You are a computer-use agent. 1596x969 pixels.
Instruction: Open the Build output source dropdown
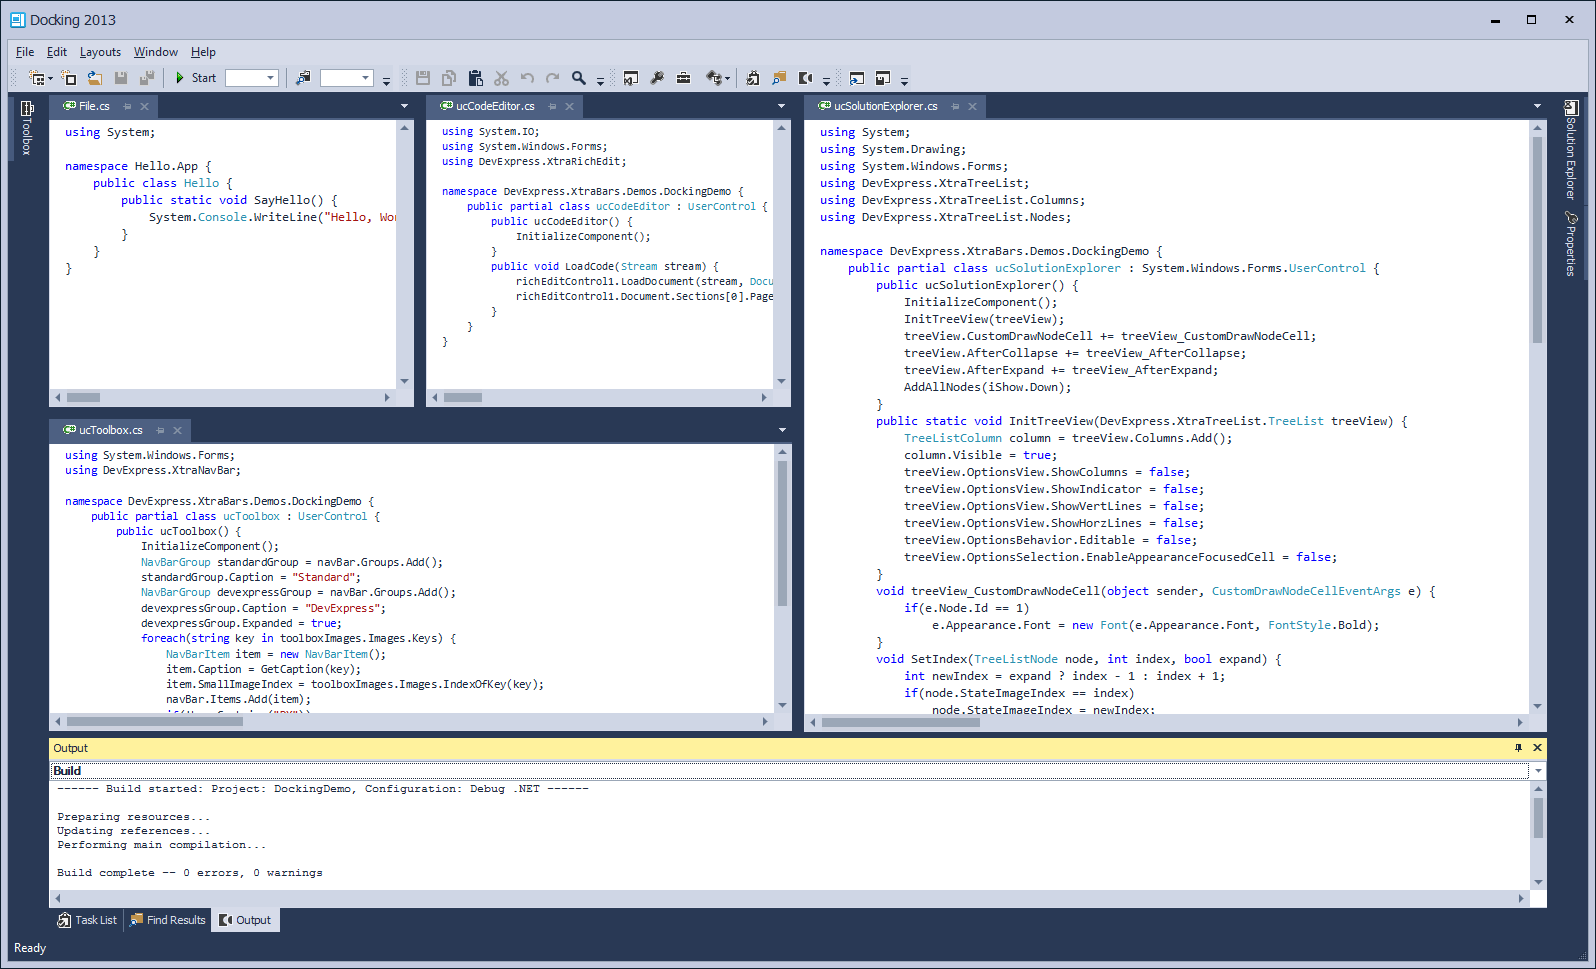click(x=1538, y=771)
